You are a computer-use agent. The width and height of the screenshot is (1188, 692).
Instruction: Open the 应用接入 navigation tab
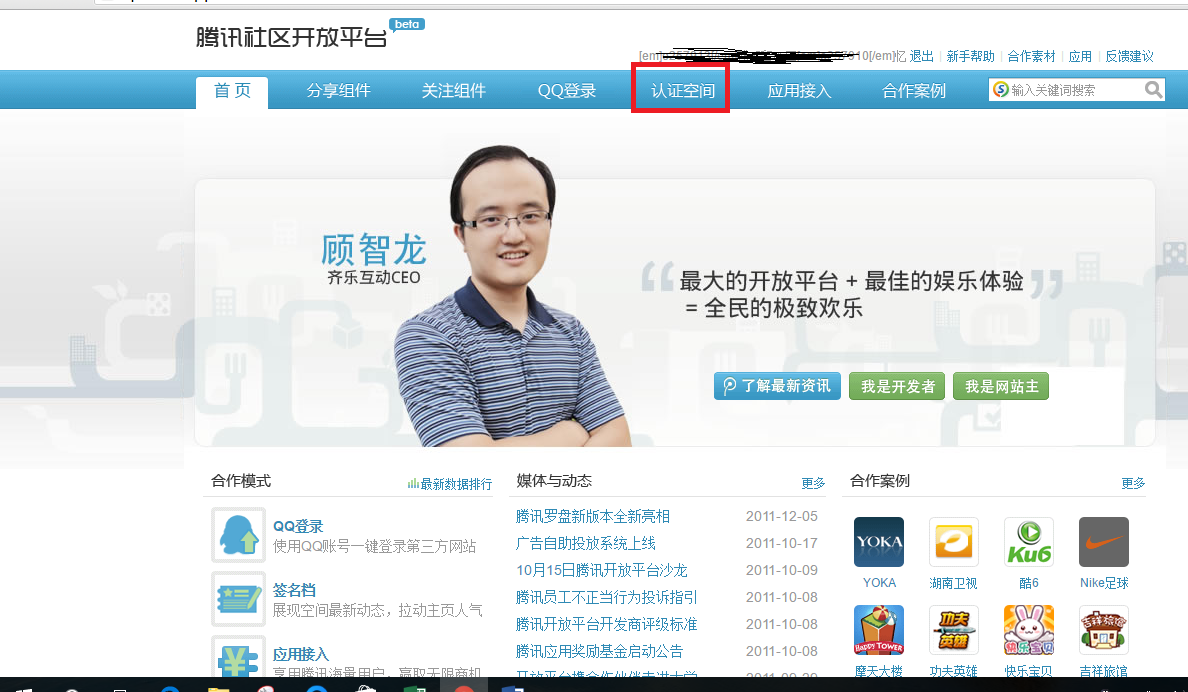coord(799,91)
